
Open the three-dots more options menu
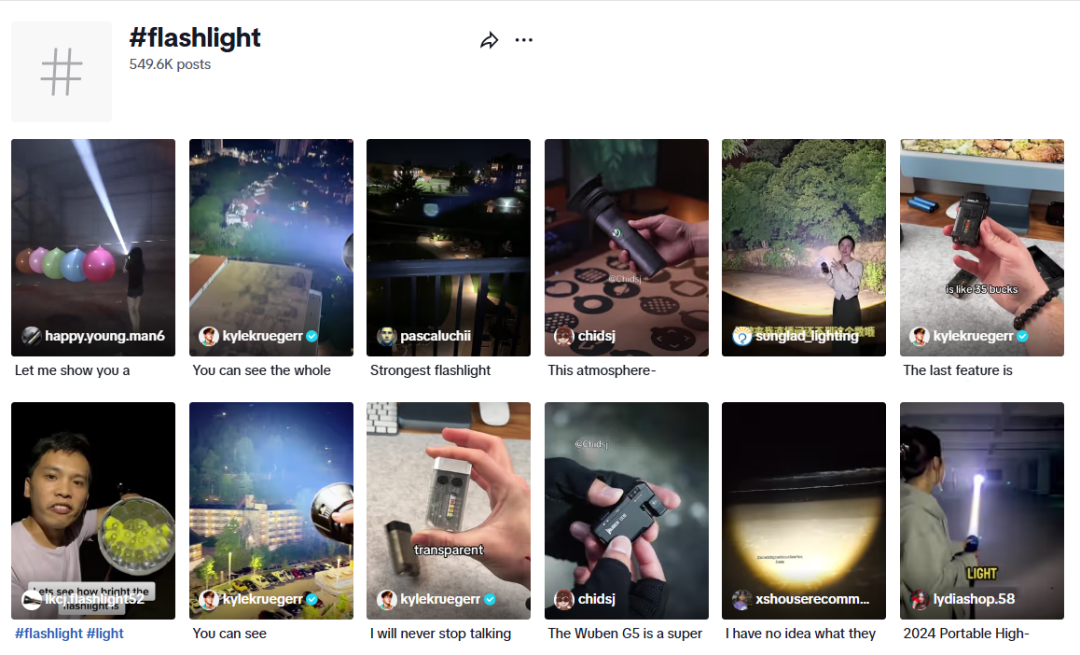523,40
